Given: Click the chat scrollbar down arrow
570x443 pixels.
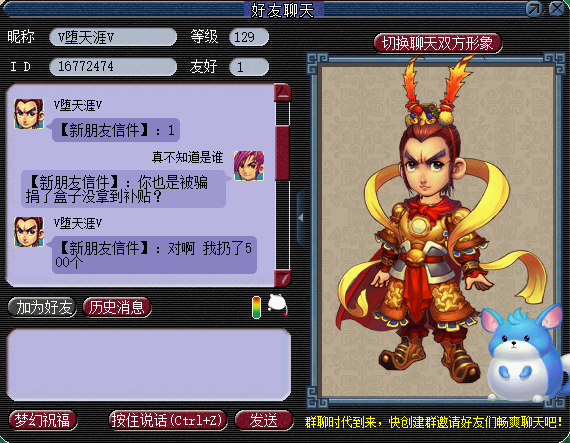Looking at the screenshot, I should tap(282, 278).
